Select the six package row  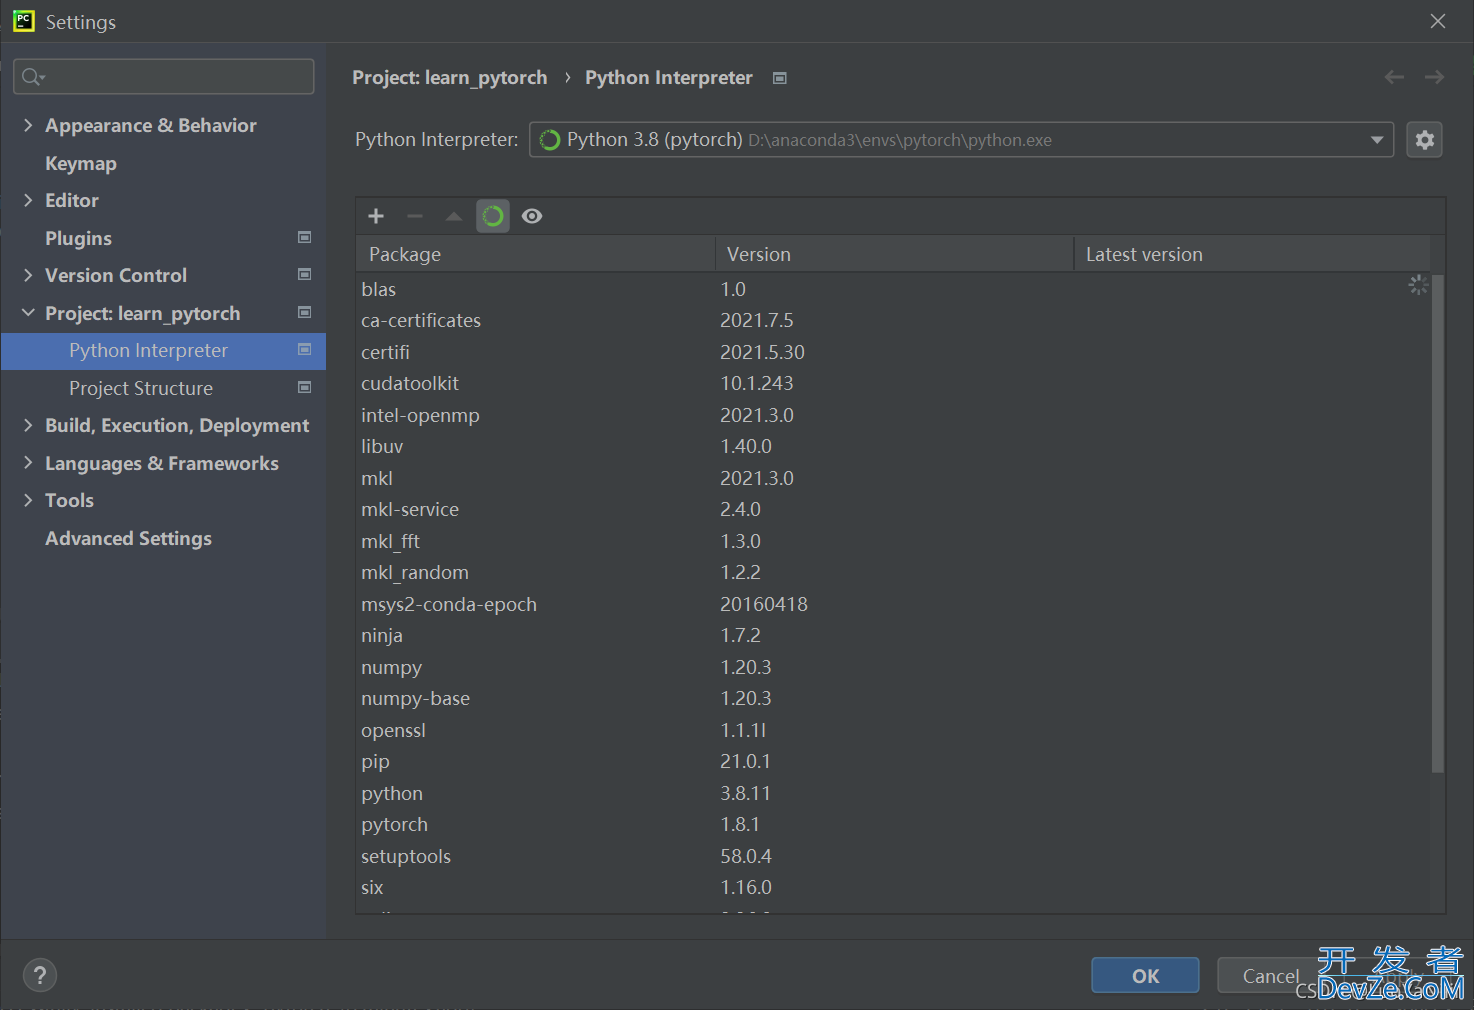tap(893, 888)
